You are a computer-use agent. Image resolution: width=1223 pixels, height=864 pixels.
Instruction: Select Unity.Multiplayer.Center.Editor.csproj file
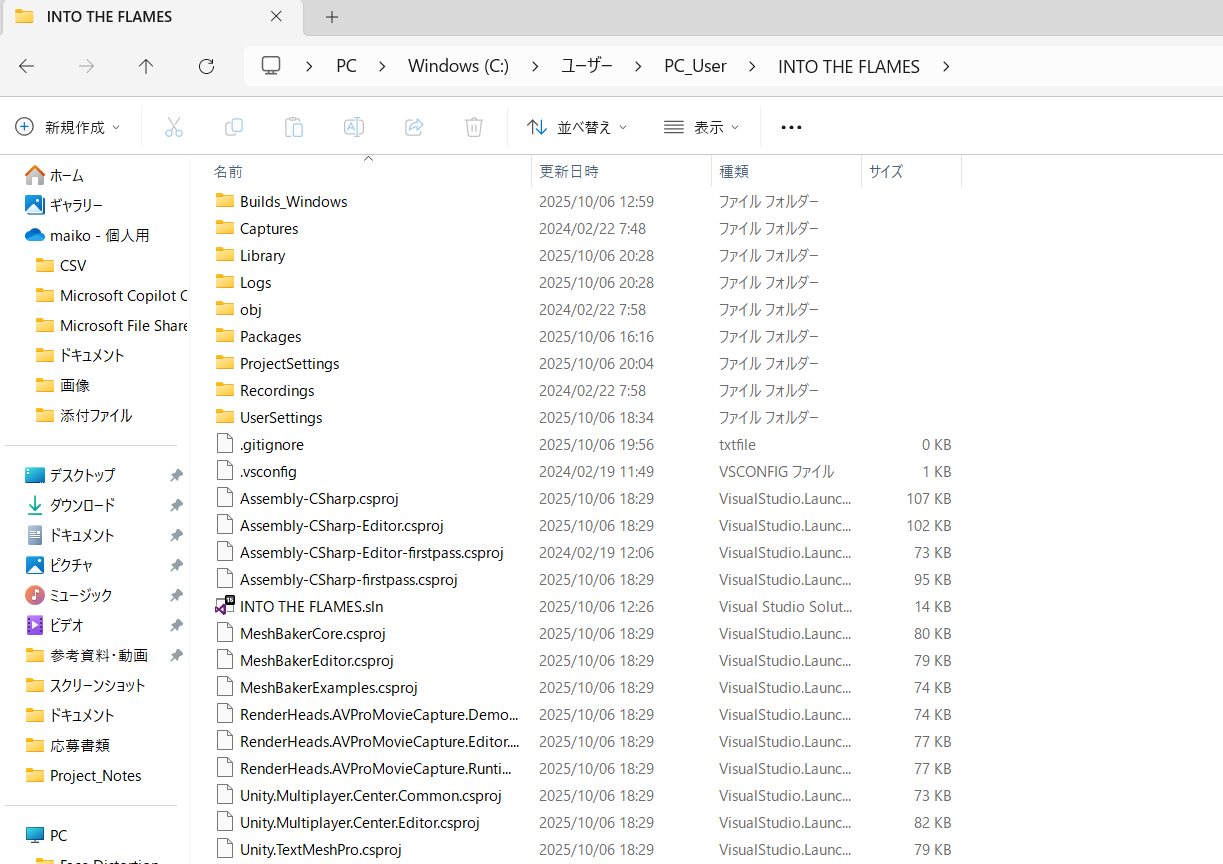click(585, 822)
